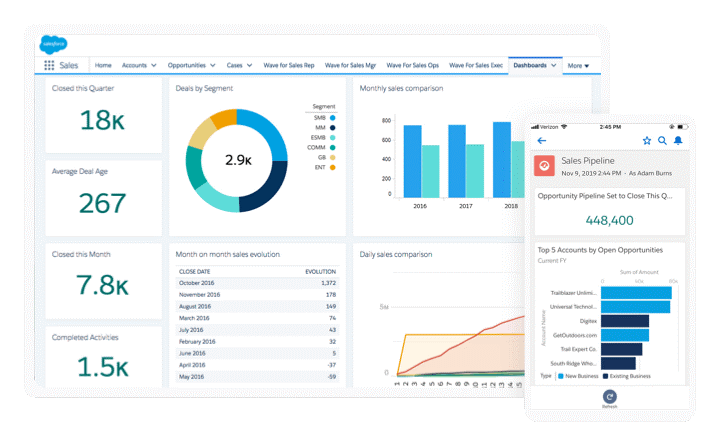This screenshot has height=446, width=720.
Task: Click the SMB legend color dot
Action: point(332,118)
